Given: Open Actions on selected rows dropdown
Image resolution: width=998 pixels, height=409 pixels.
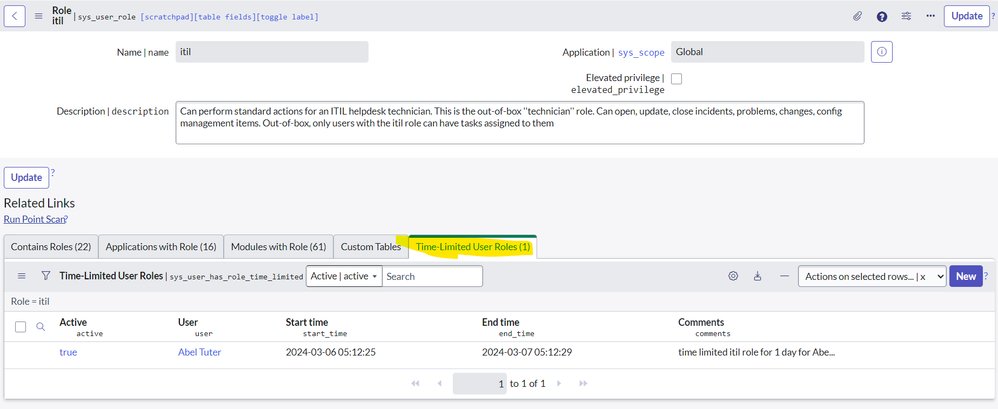Looking at the screenshot, I should tap(872, 276).
